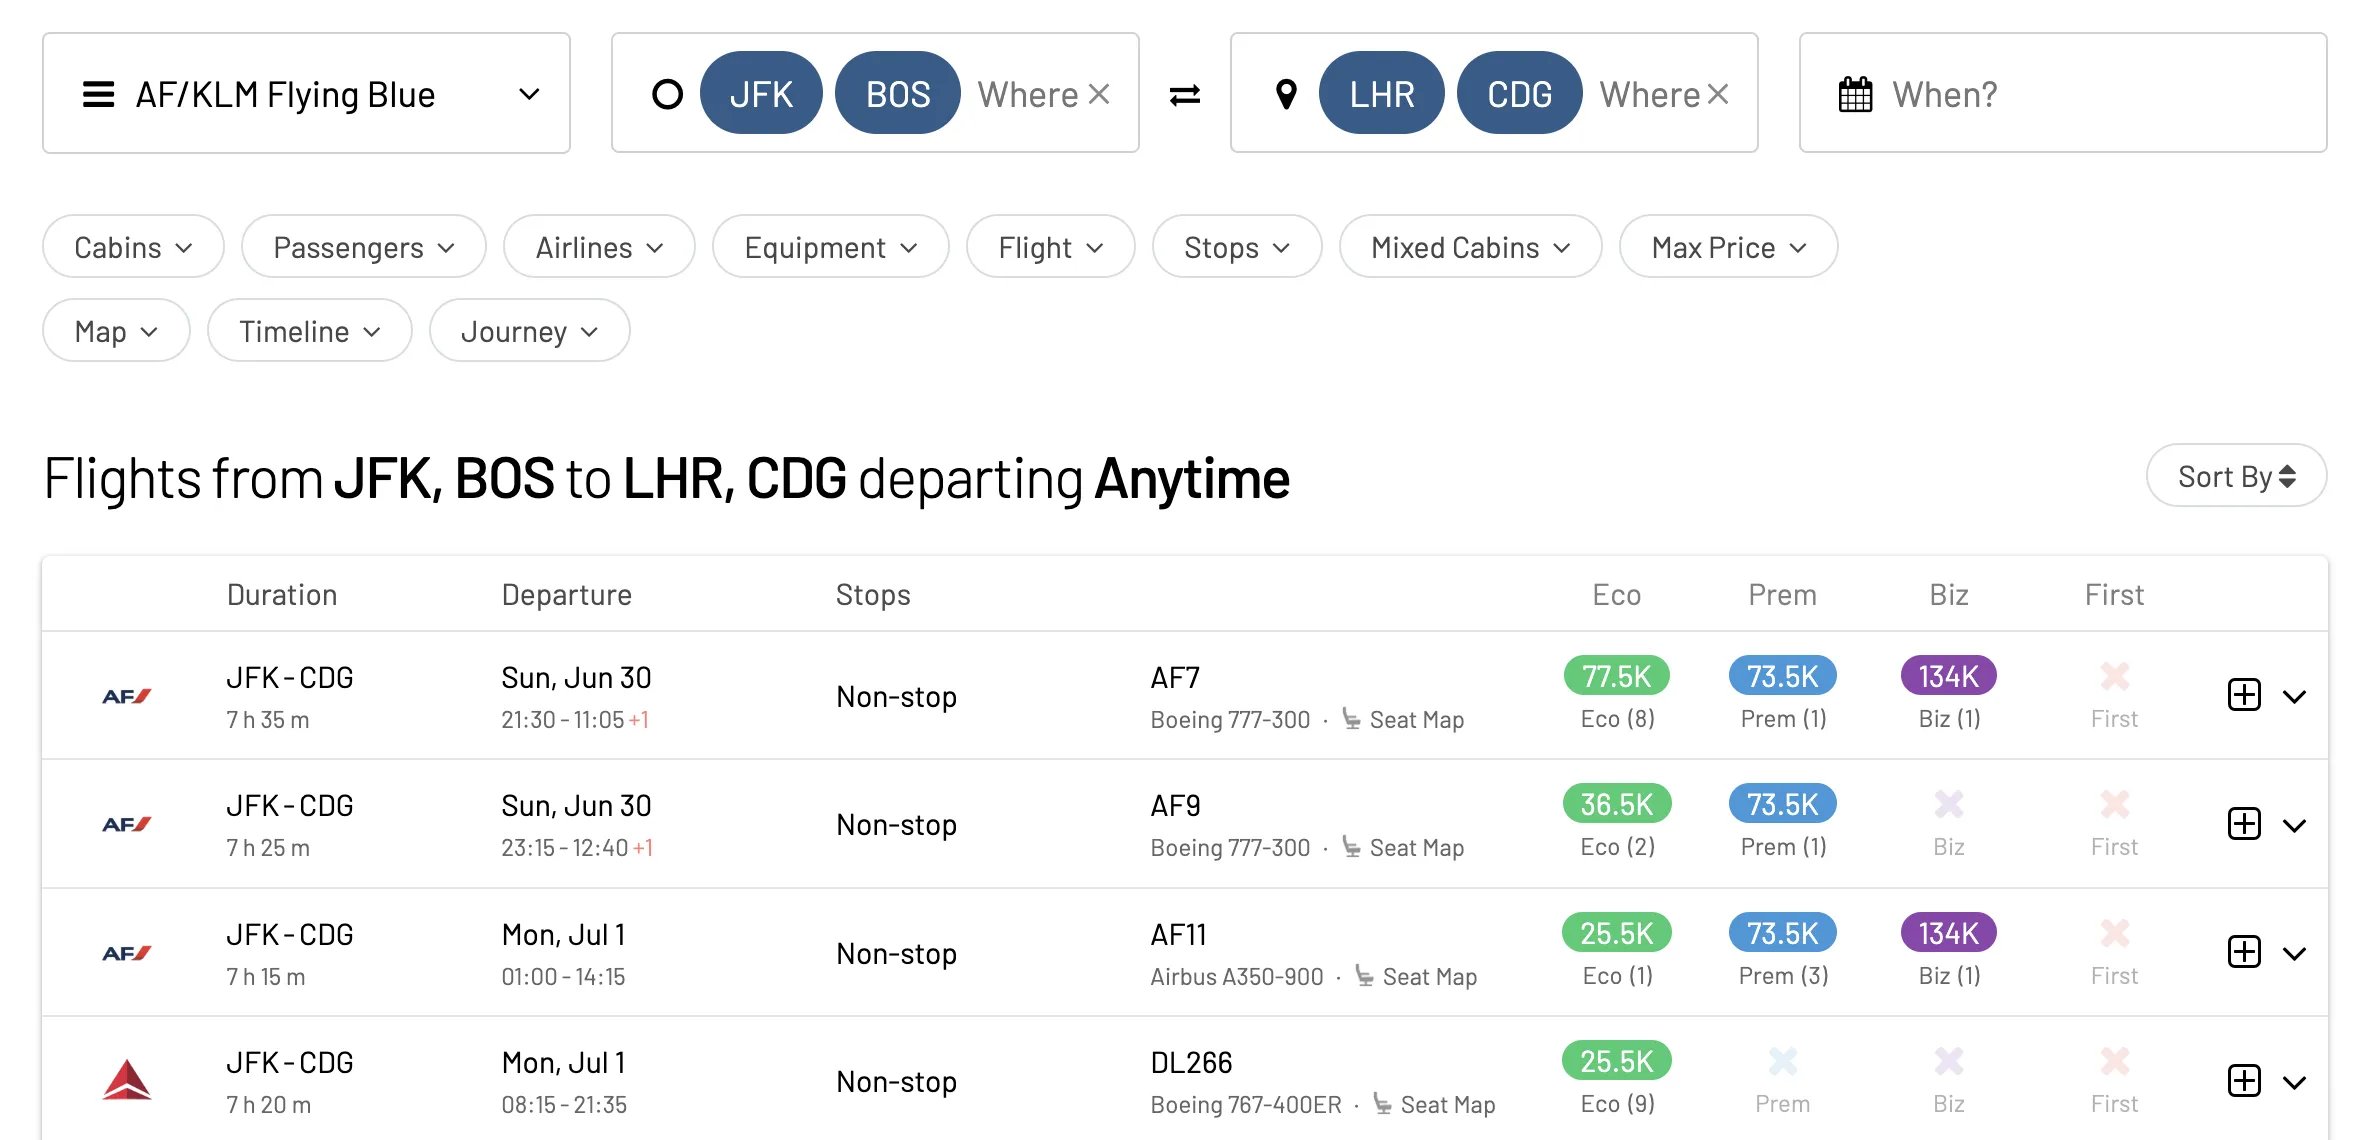2374x1140 pixels.
Task: Open the Flight filter dropdown
Action: (1051, 247)
